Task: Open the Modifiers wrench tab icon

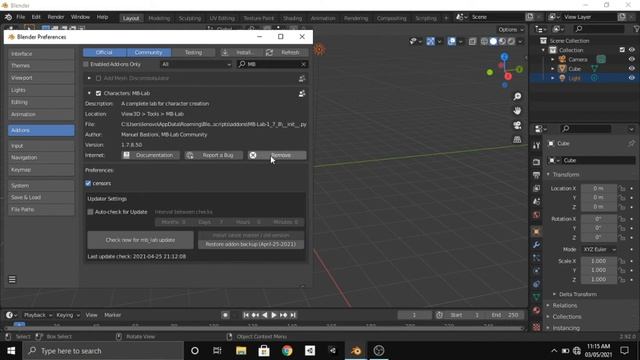Action: pos(536,244)
